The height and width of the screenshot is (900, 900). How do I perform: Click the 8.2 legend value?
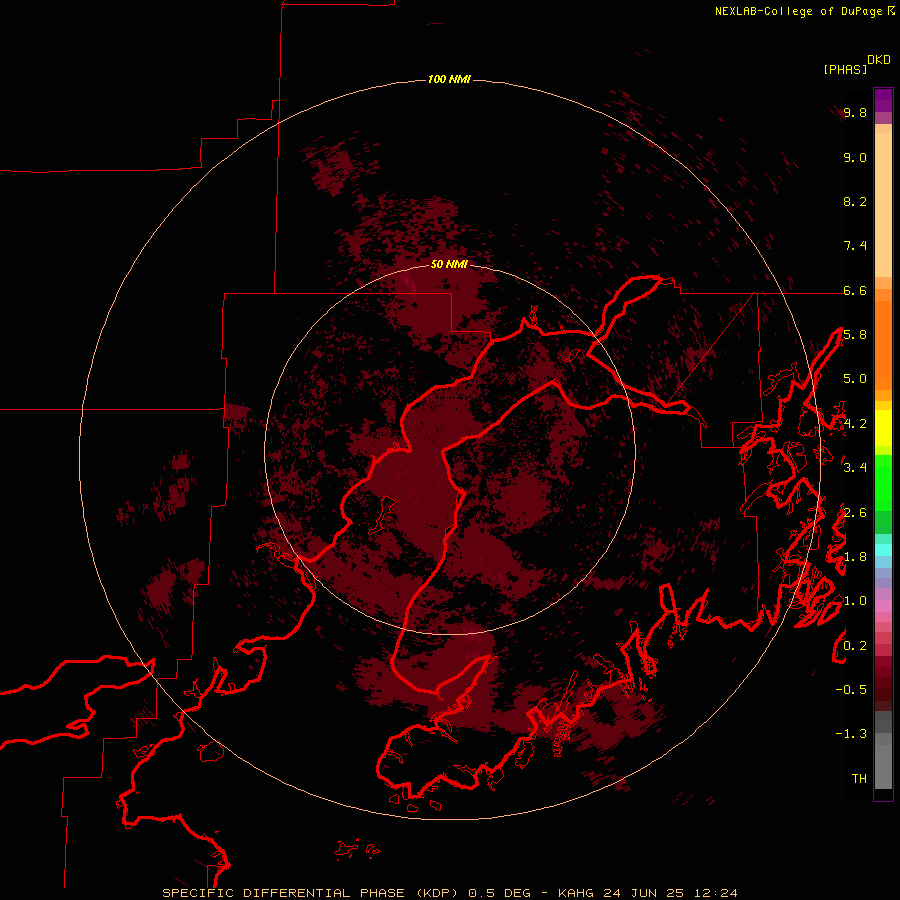855,201
